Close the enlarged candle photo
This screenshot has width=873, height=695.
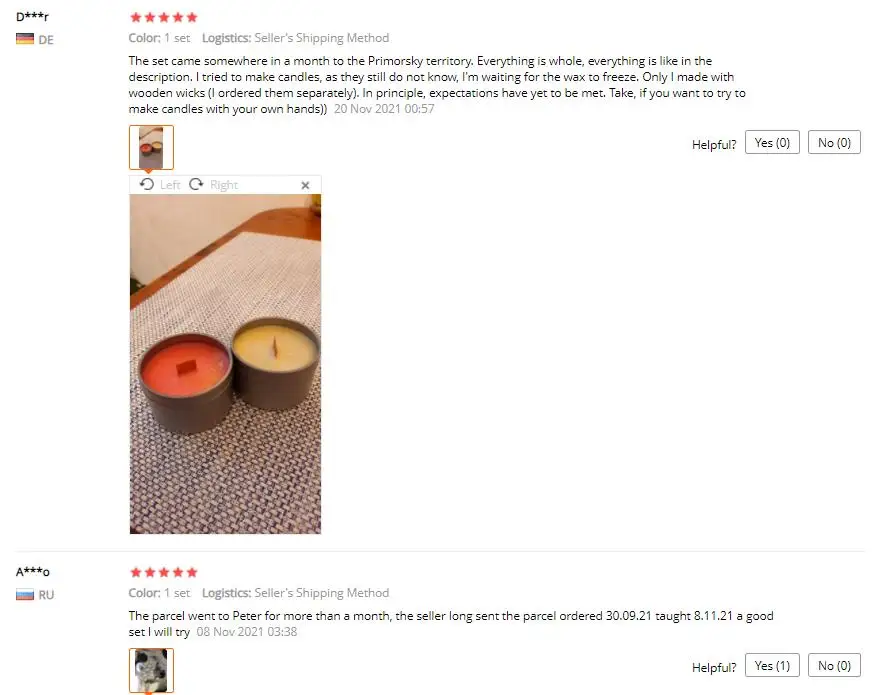click(x=305, y=185)
